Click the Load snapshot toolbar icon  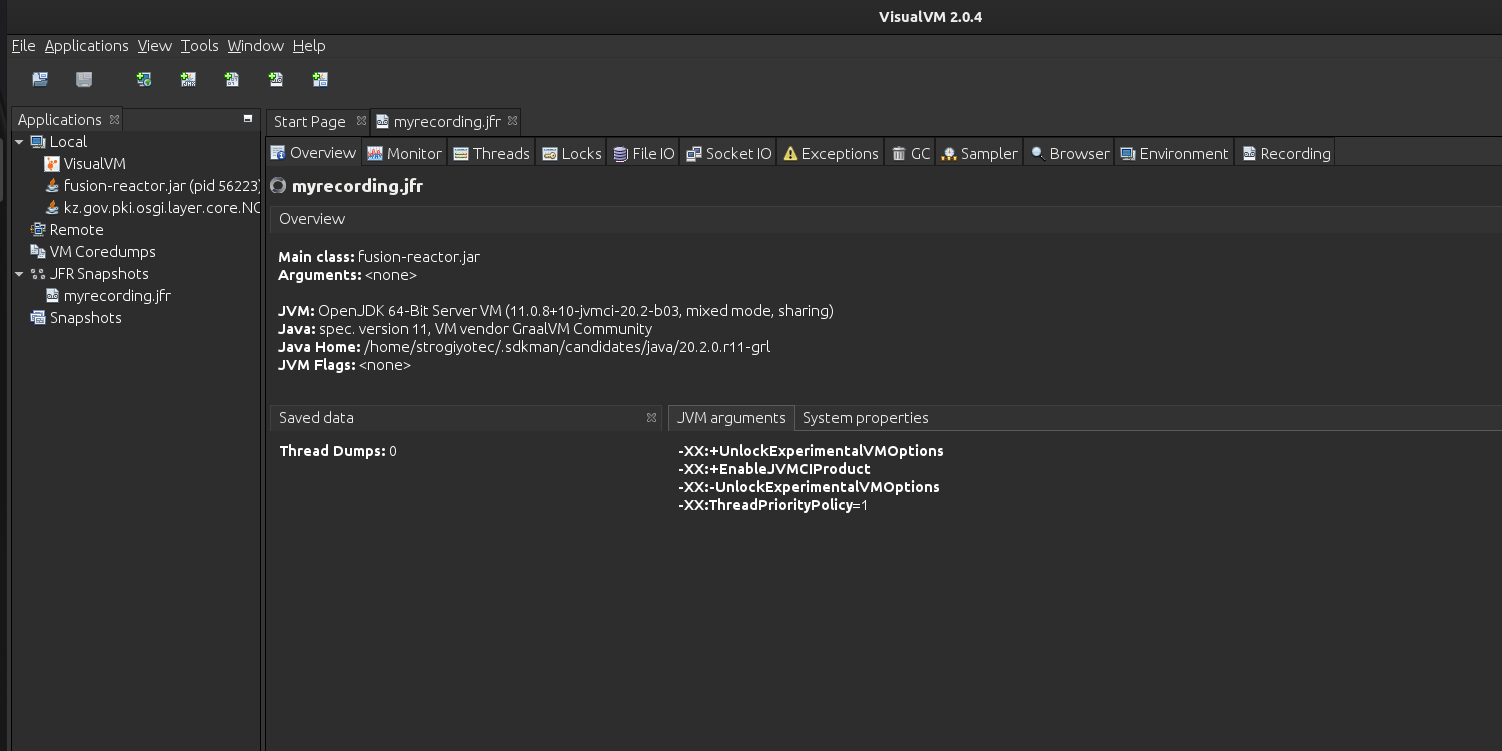pyautogui.click(x=40, y=79)
